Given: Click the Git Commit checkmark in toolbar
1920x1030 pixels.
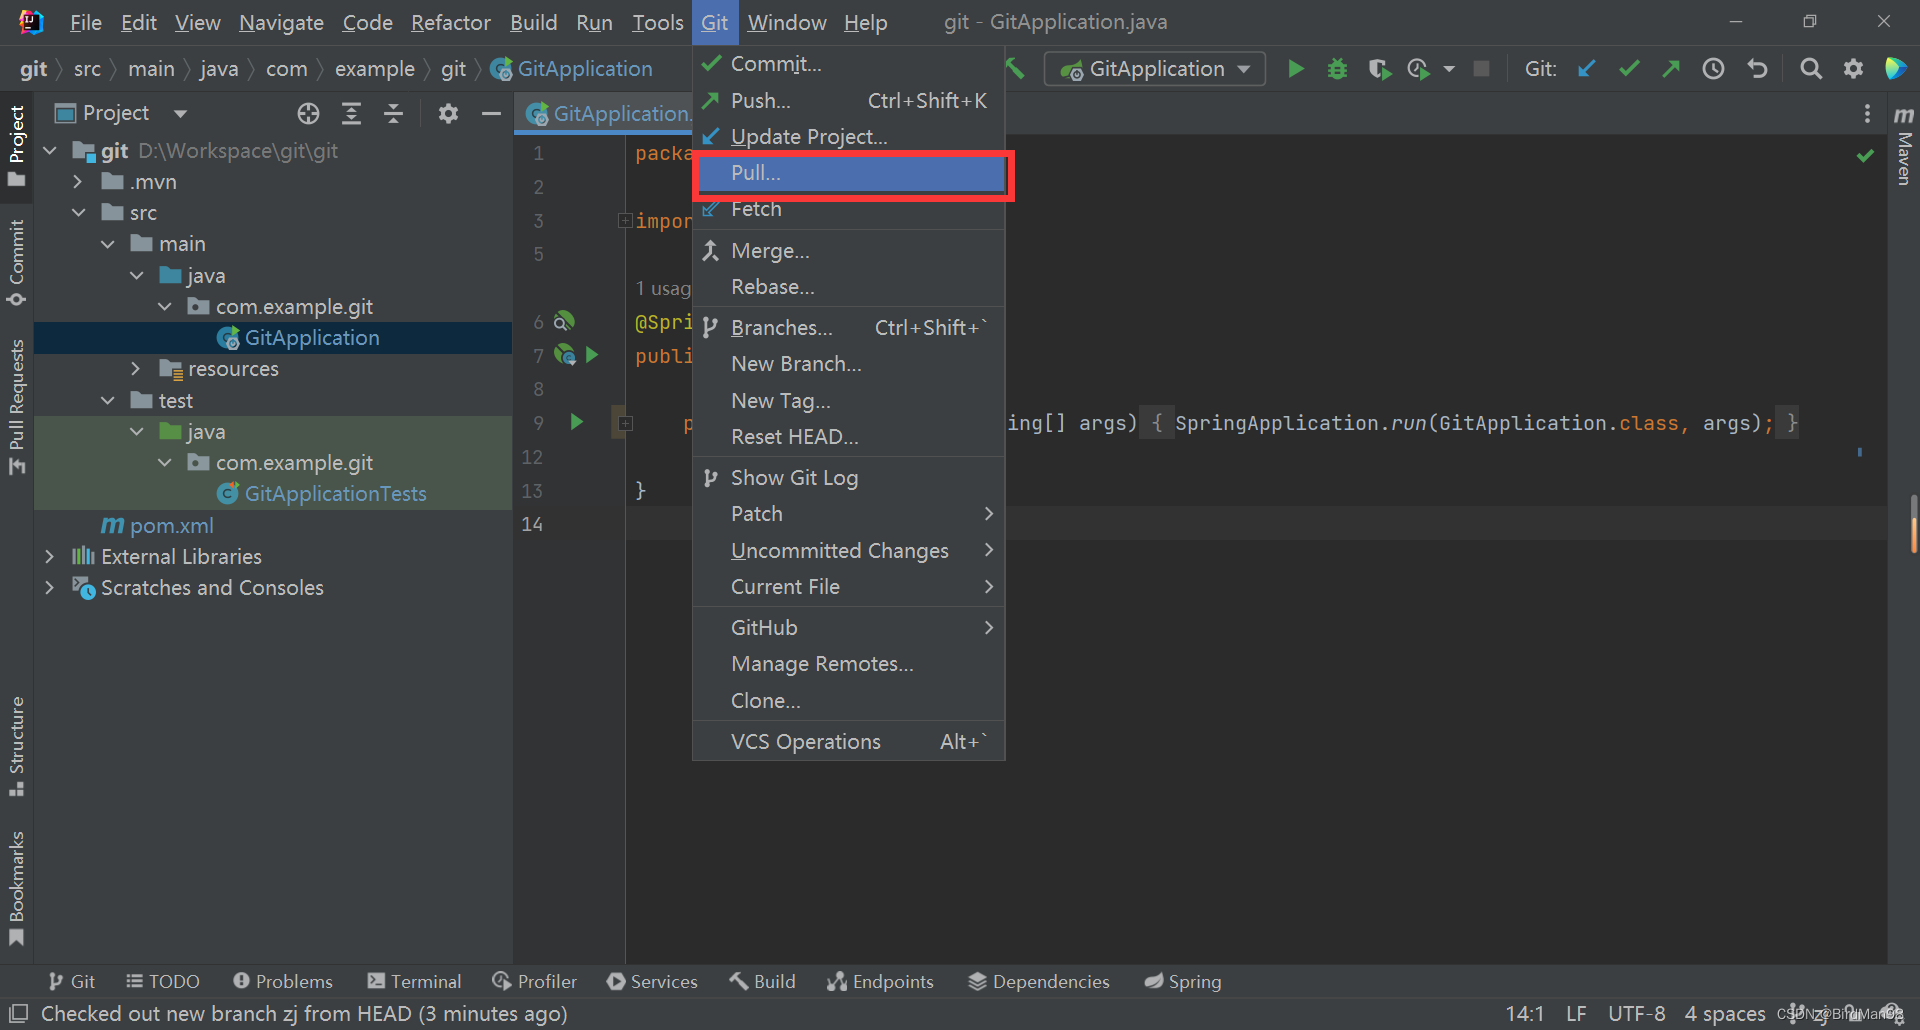Looking at the screenshot, I should pyautogui.click(x=1629, y=69).
